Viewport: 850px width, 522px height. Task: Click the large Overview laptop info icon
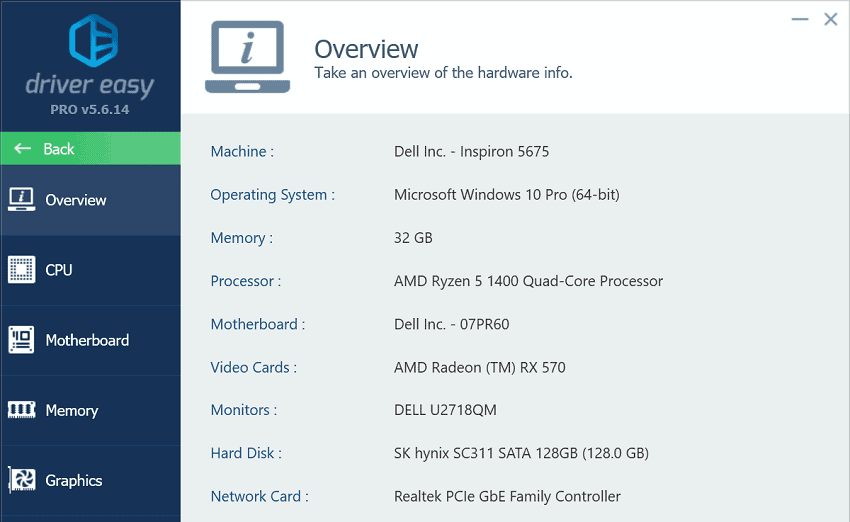(x=247, y=57)
